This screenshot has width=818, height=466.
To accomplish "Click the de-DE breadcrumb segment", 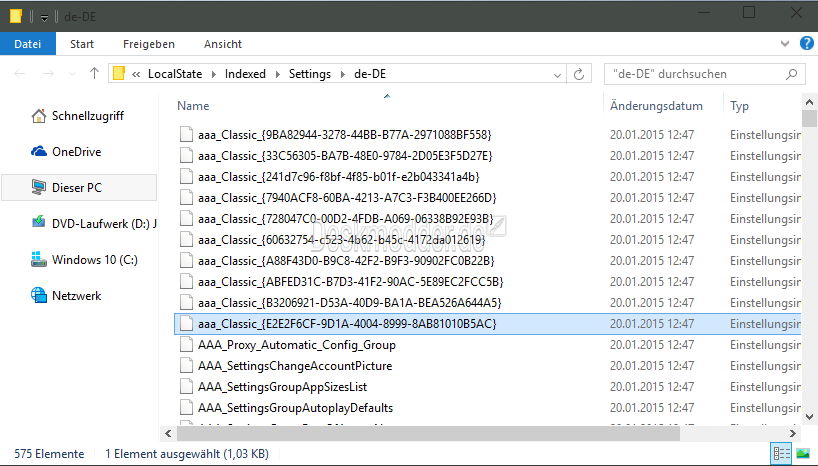I will pyautogui.click(x=370, y=74).
